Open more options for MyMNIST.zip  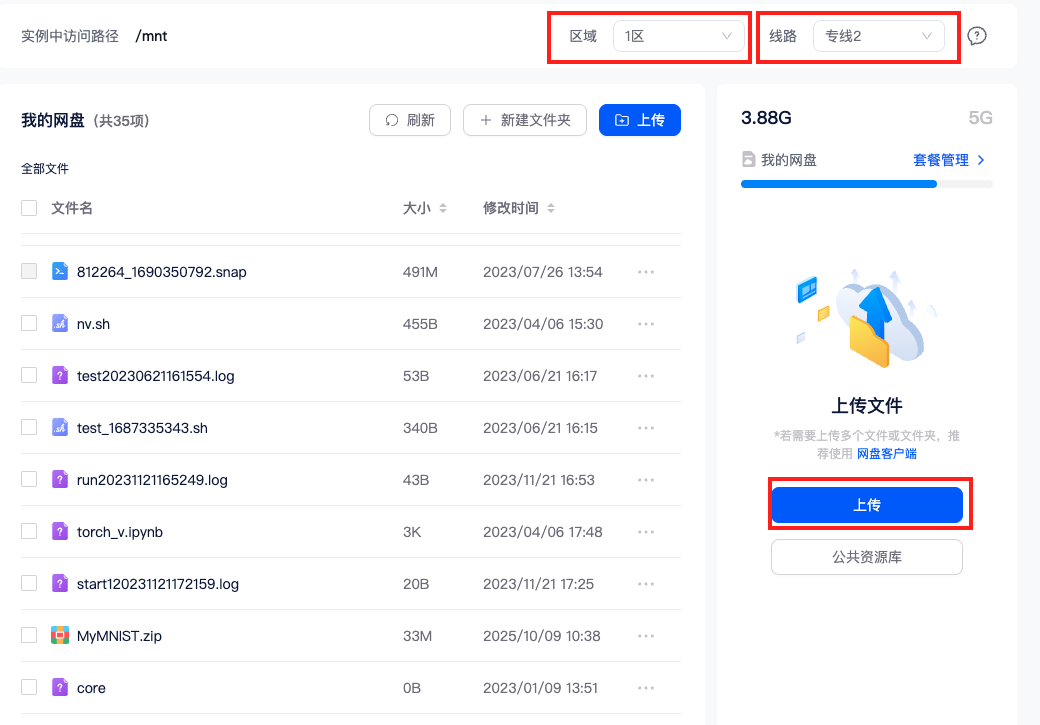tap(646, 636)
